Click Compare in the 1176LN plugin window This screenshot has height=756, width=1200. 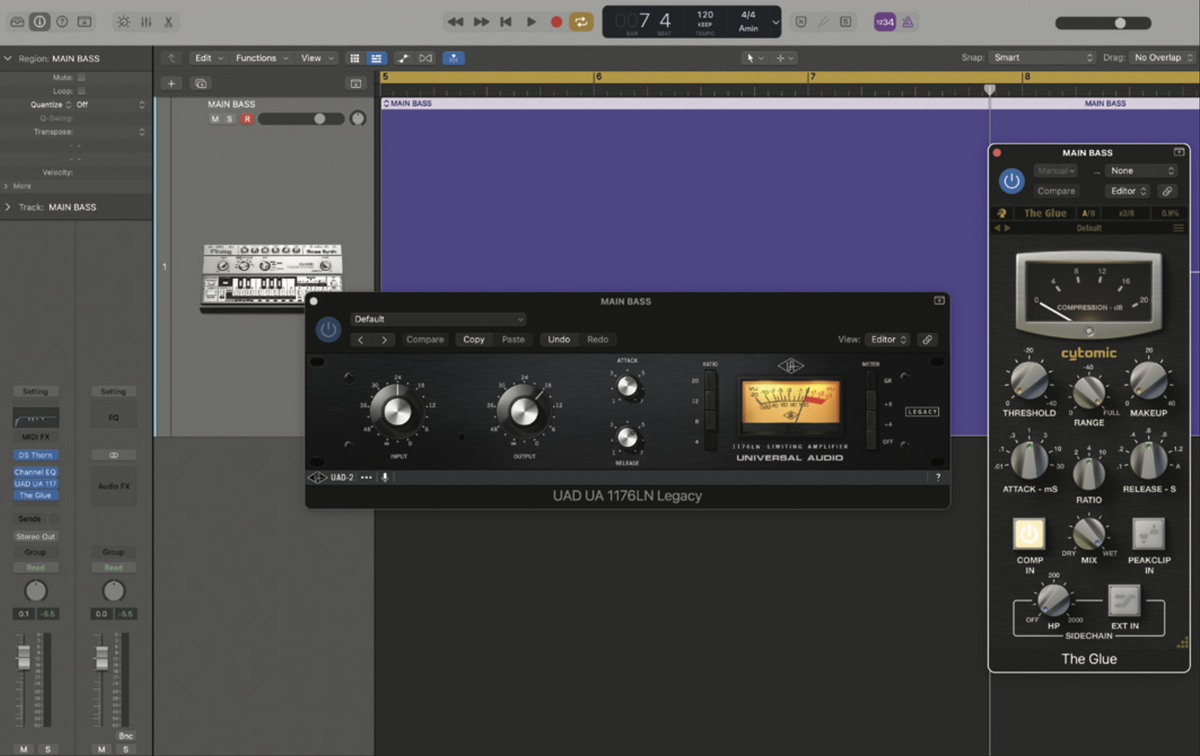tap(425, 340)
